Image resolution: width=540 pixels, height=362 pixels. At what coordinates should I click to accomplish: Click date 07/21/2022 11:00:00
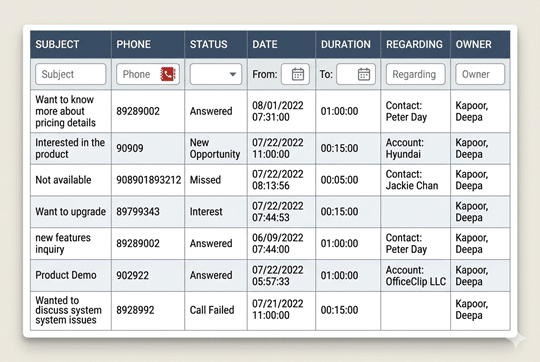(278, 309)
